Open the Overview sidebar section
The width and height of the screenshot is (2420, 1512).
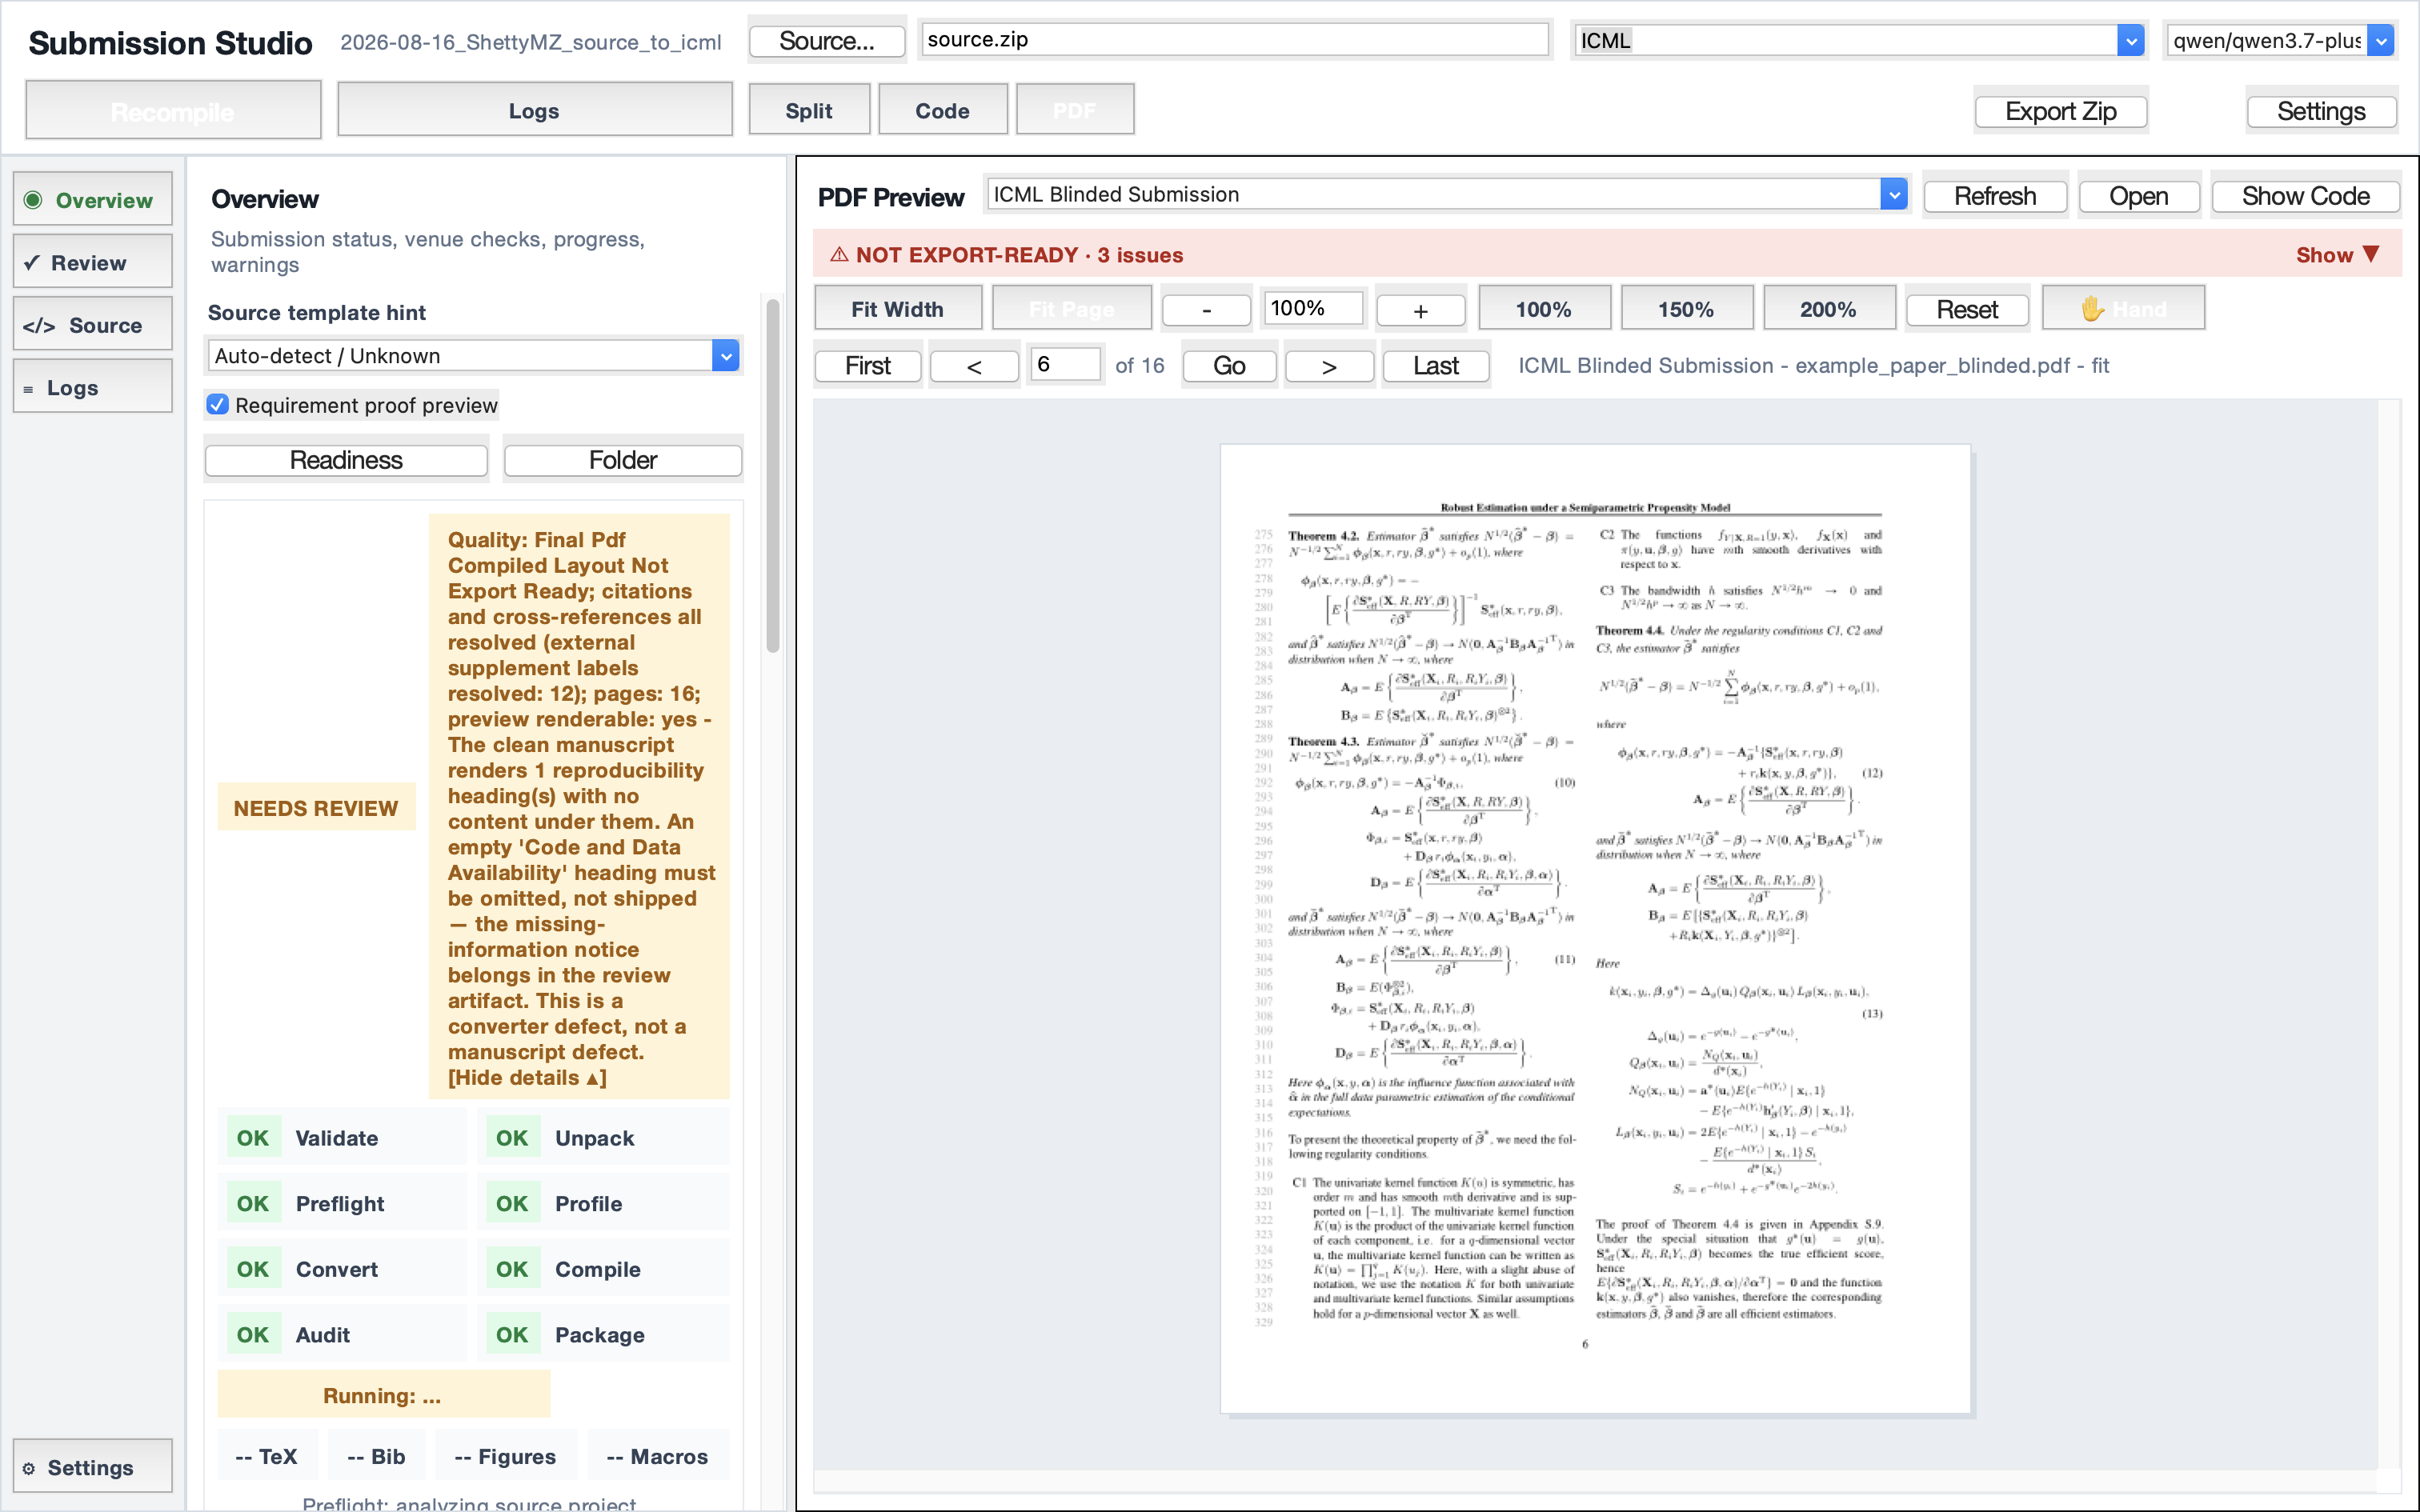pyautogui.click(x=92, y=199)
